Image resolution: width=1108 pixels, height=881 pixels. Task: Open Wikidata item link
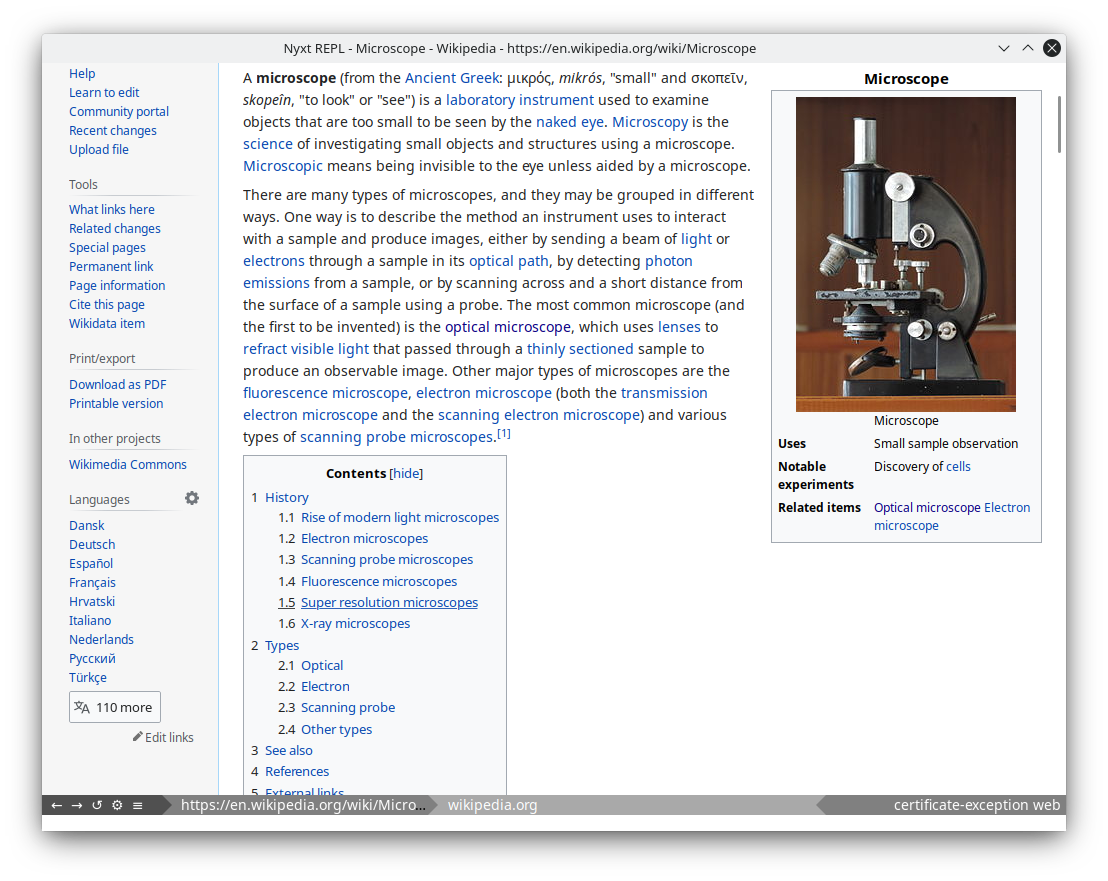(107, 324)
